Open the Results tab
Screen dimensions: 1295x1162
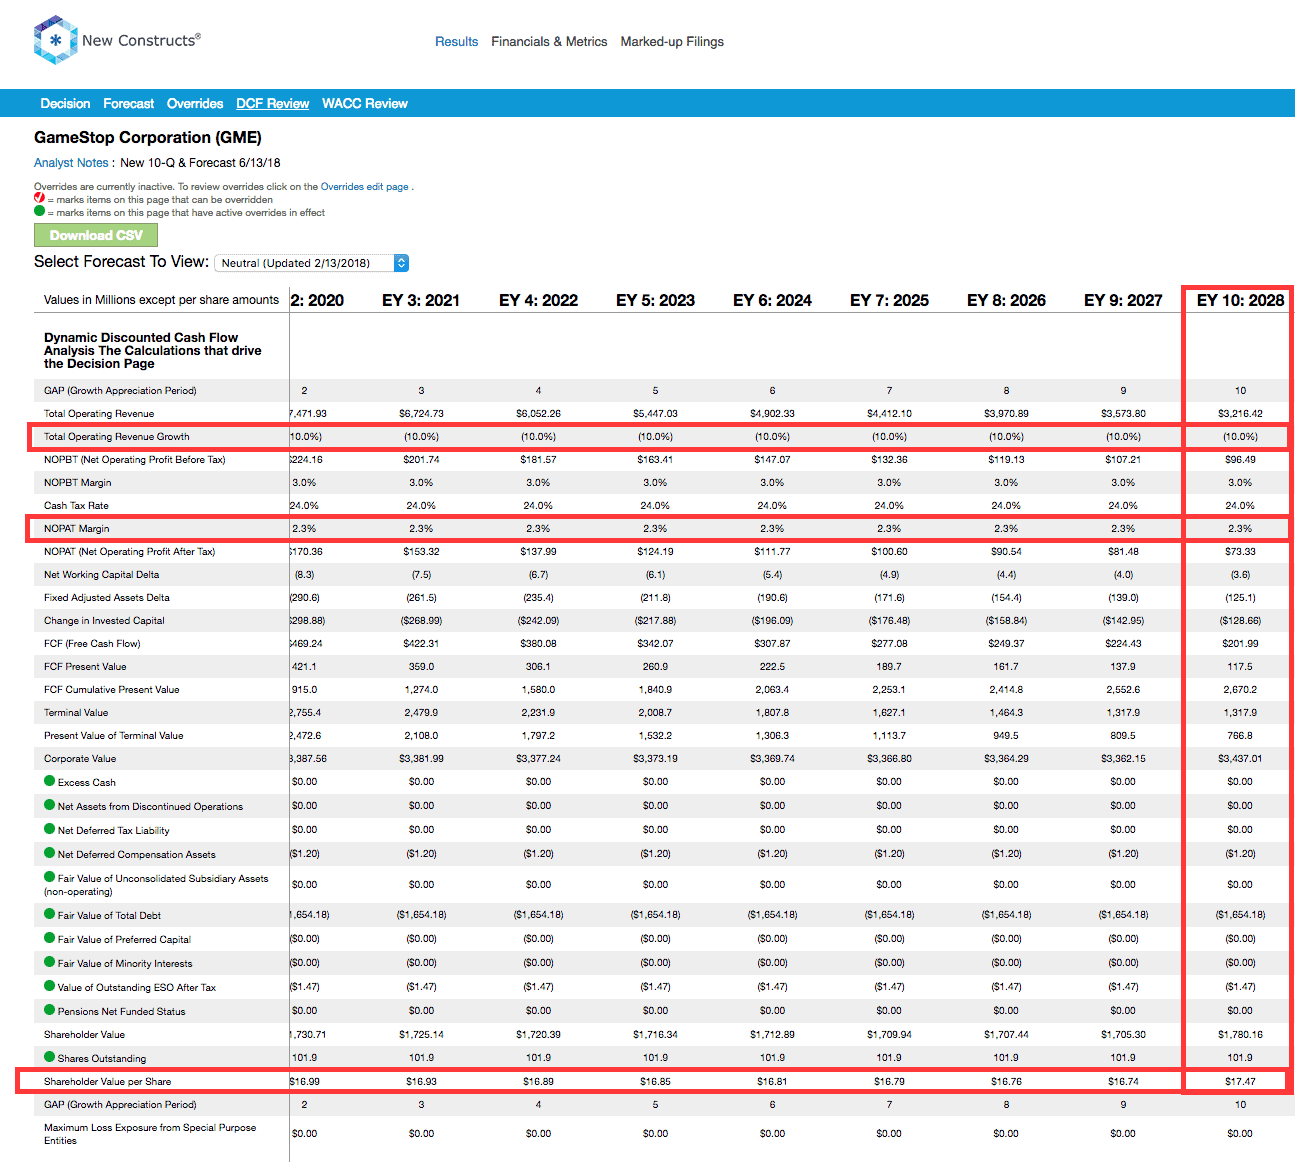click(456, 42)
